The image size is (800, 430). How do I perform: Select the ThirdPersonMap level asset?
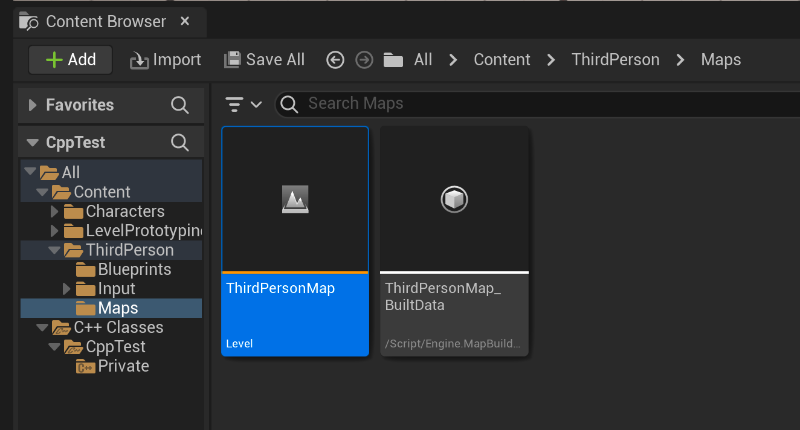pos(295,240)
